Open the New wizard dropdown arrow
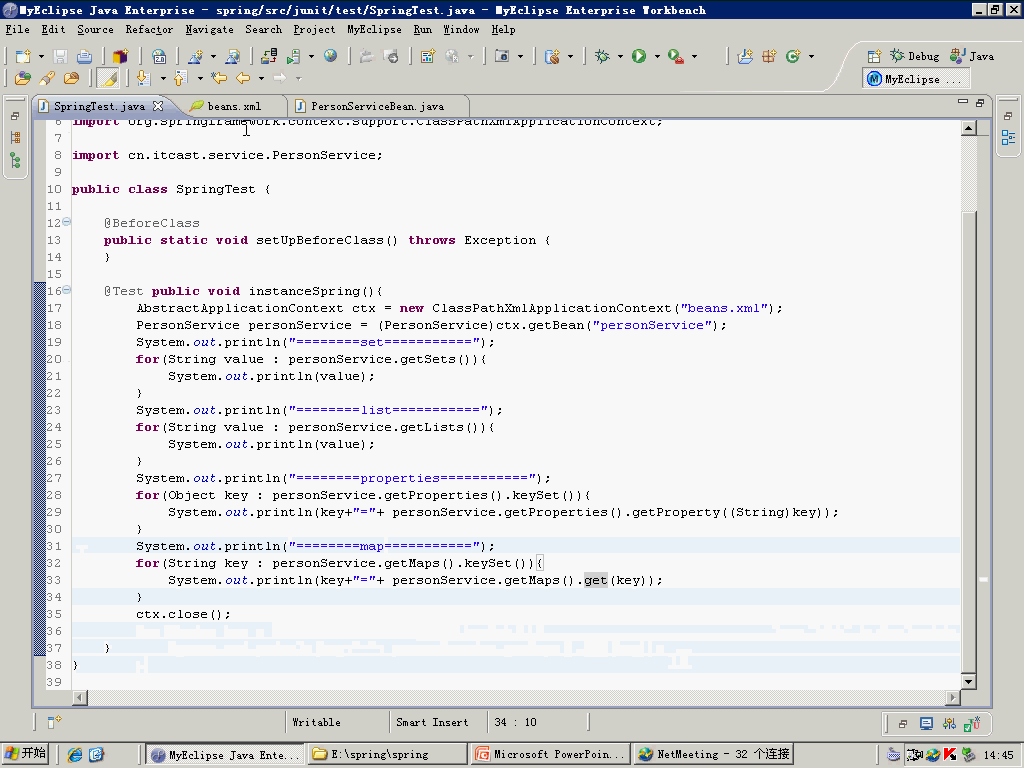This screenshot has height=768, width=1024. click(41, 57)
